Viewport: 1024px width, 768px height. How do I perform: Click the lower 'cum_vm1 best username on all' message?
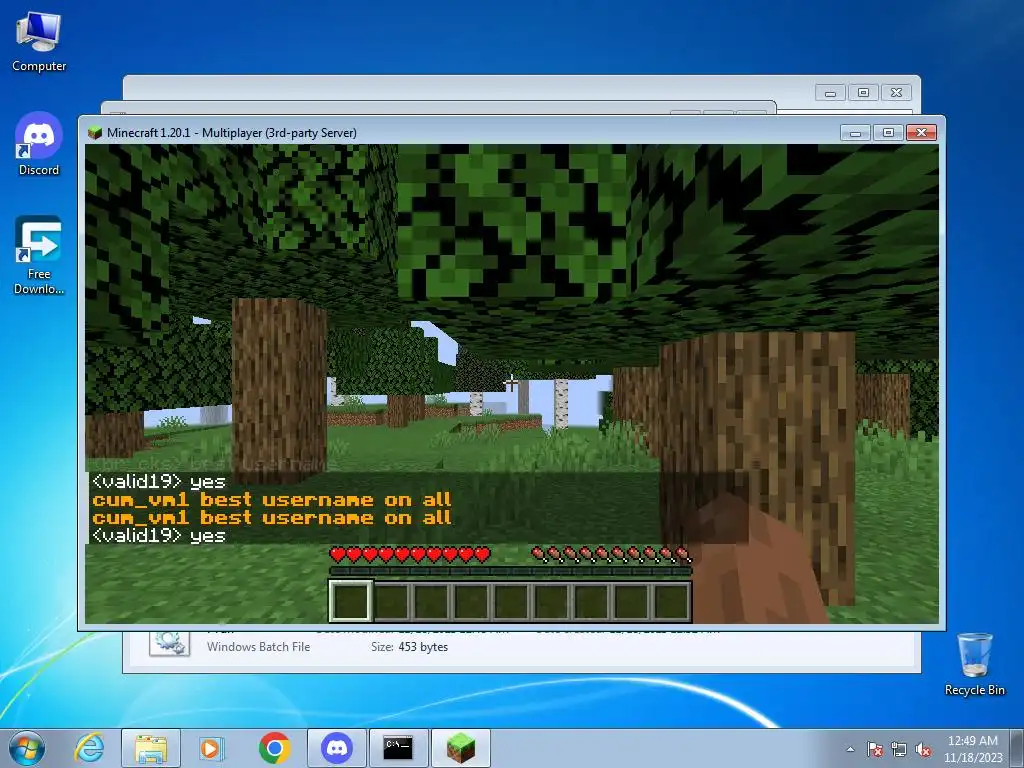[272, 518]
